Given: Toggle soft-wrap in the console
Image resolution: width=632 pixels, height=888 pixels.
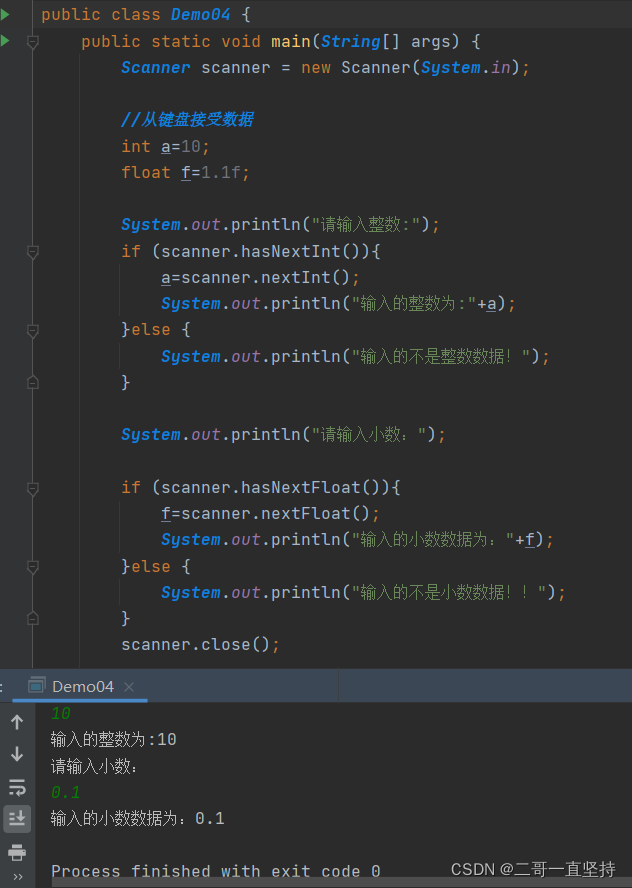Looking at the screenshot, I should click(x=17, y=787).
